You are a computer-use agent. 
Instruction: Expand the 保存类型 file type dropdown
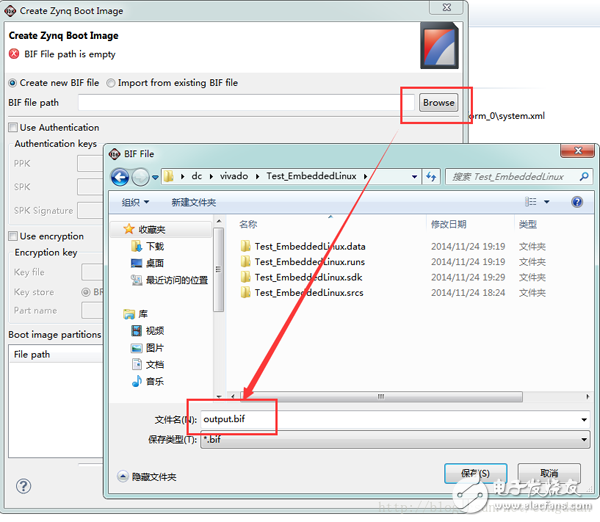click(583, 440)
